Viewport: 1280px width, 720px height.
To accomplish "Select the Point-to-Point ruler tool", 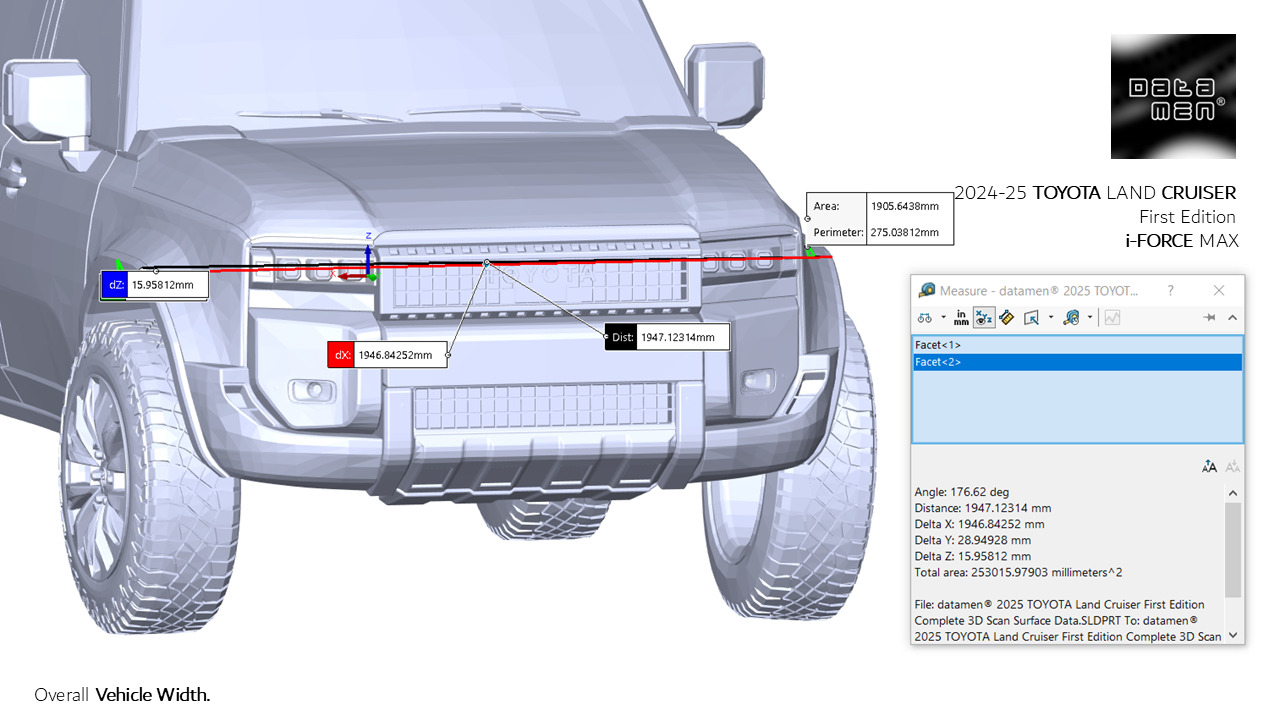I will (x=1006, y=317).
